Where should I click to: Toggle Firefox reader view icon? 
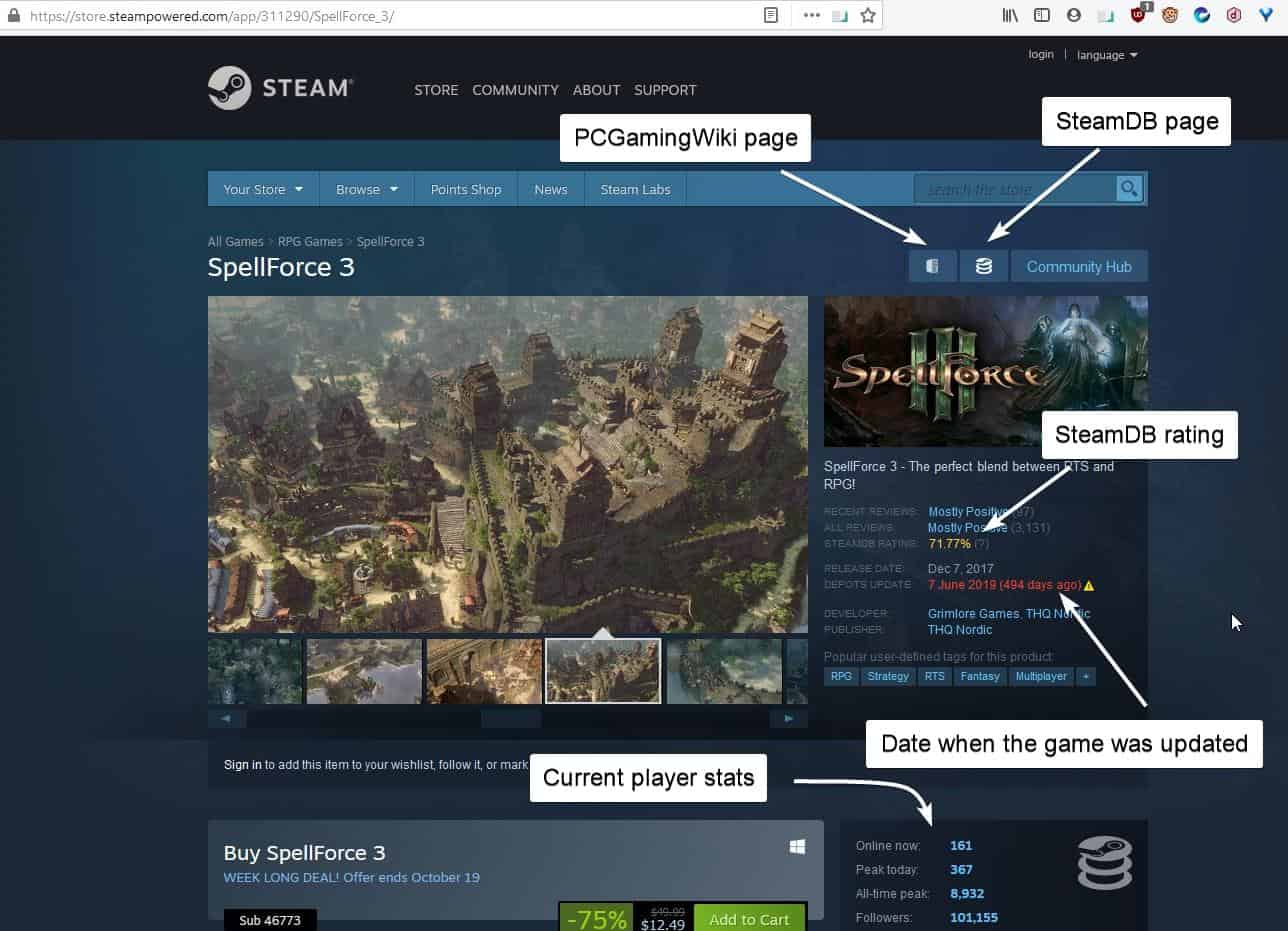771,15
